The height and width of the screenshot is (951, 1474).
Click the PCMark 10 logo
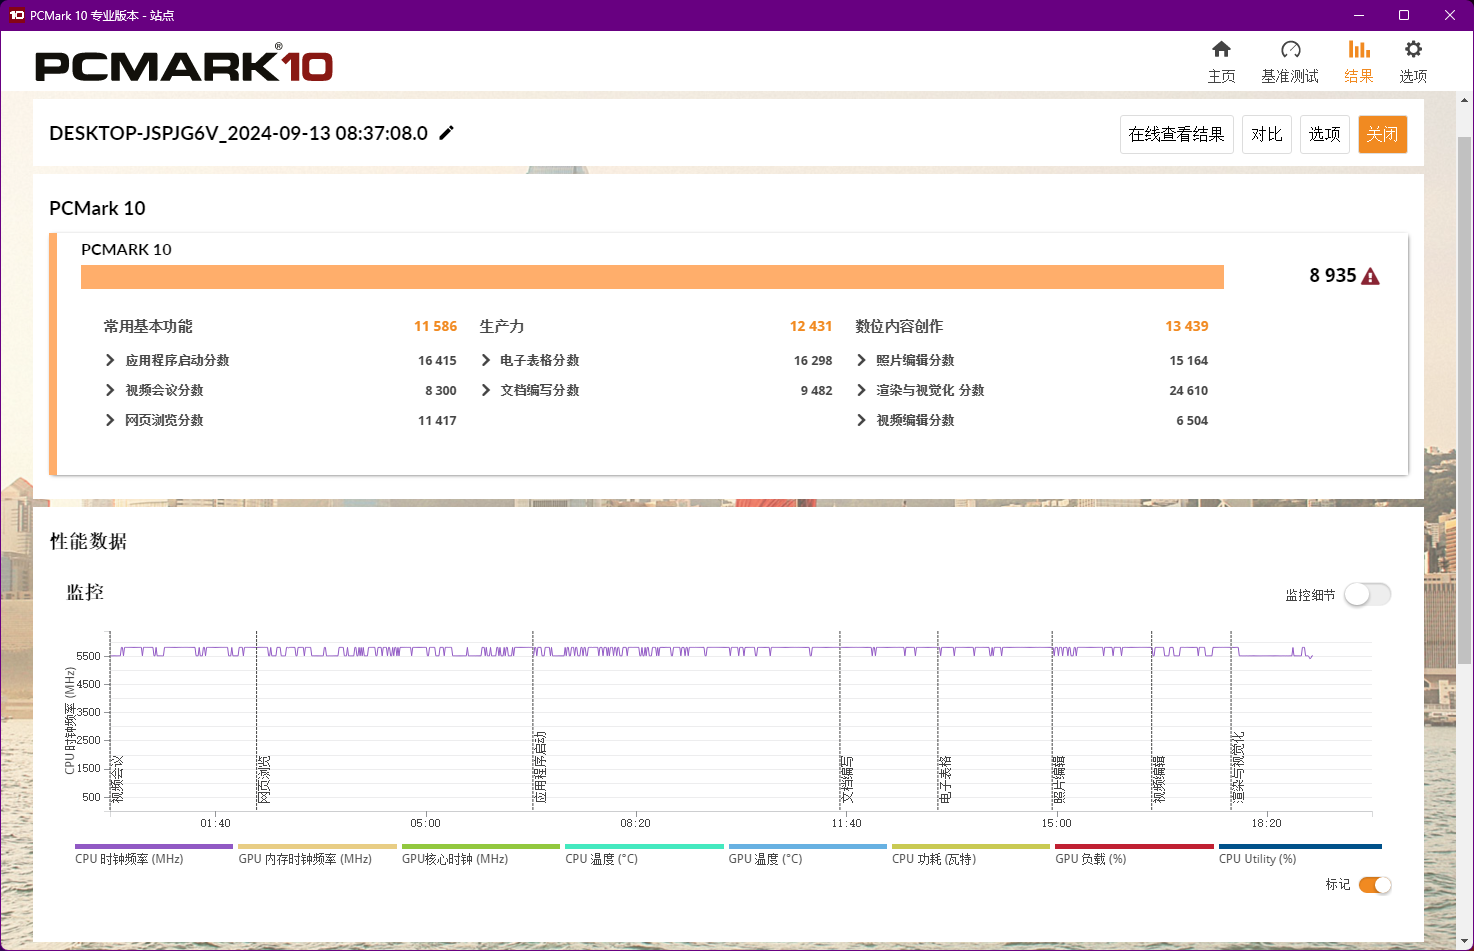(184, 66)
